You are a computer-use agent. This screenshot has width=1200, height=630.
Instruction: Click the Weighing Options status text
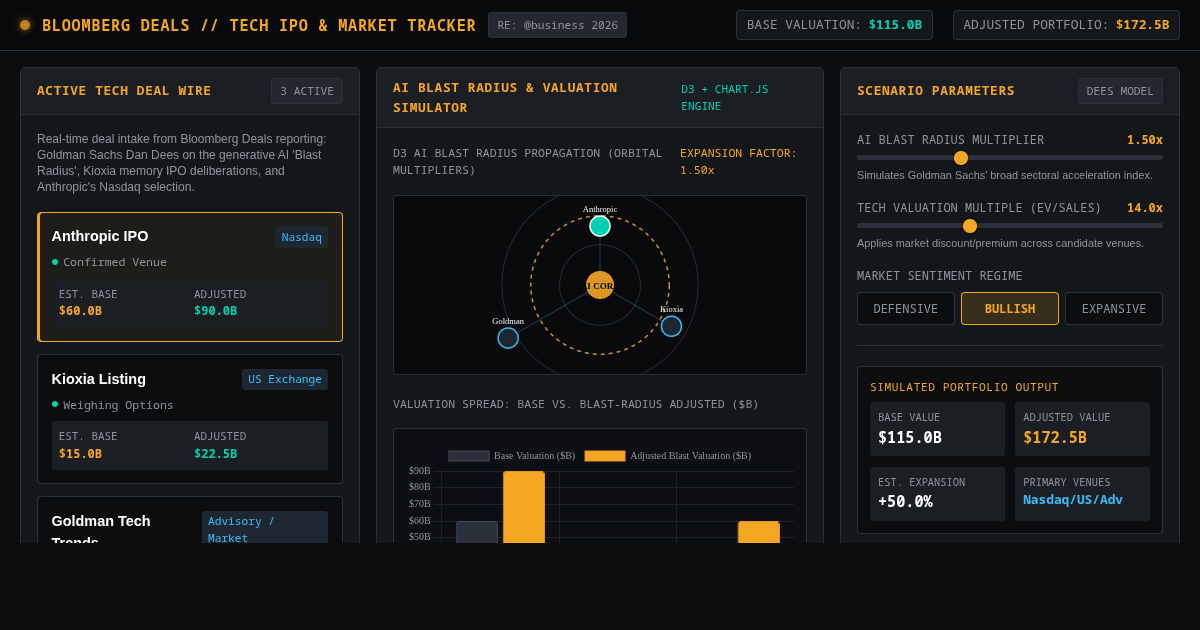click(118, 405)
